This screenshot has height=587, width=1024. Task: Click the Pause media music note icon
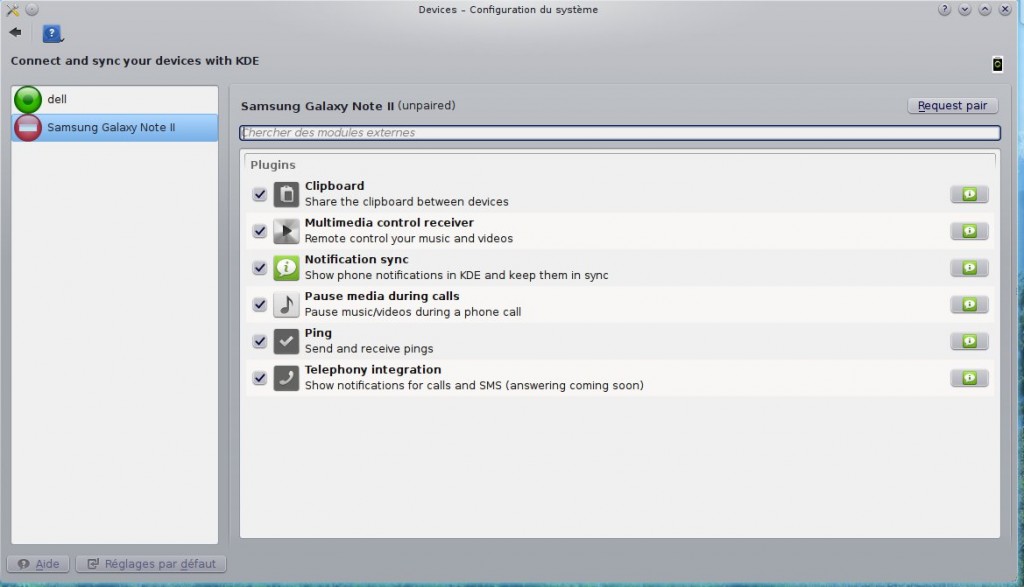click(286, 304)
